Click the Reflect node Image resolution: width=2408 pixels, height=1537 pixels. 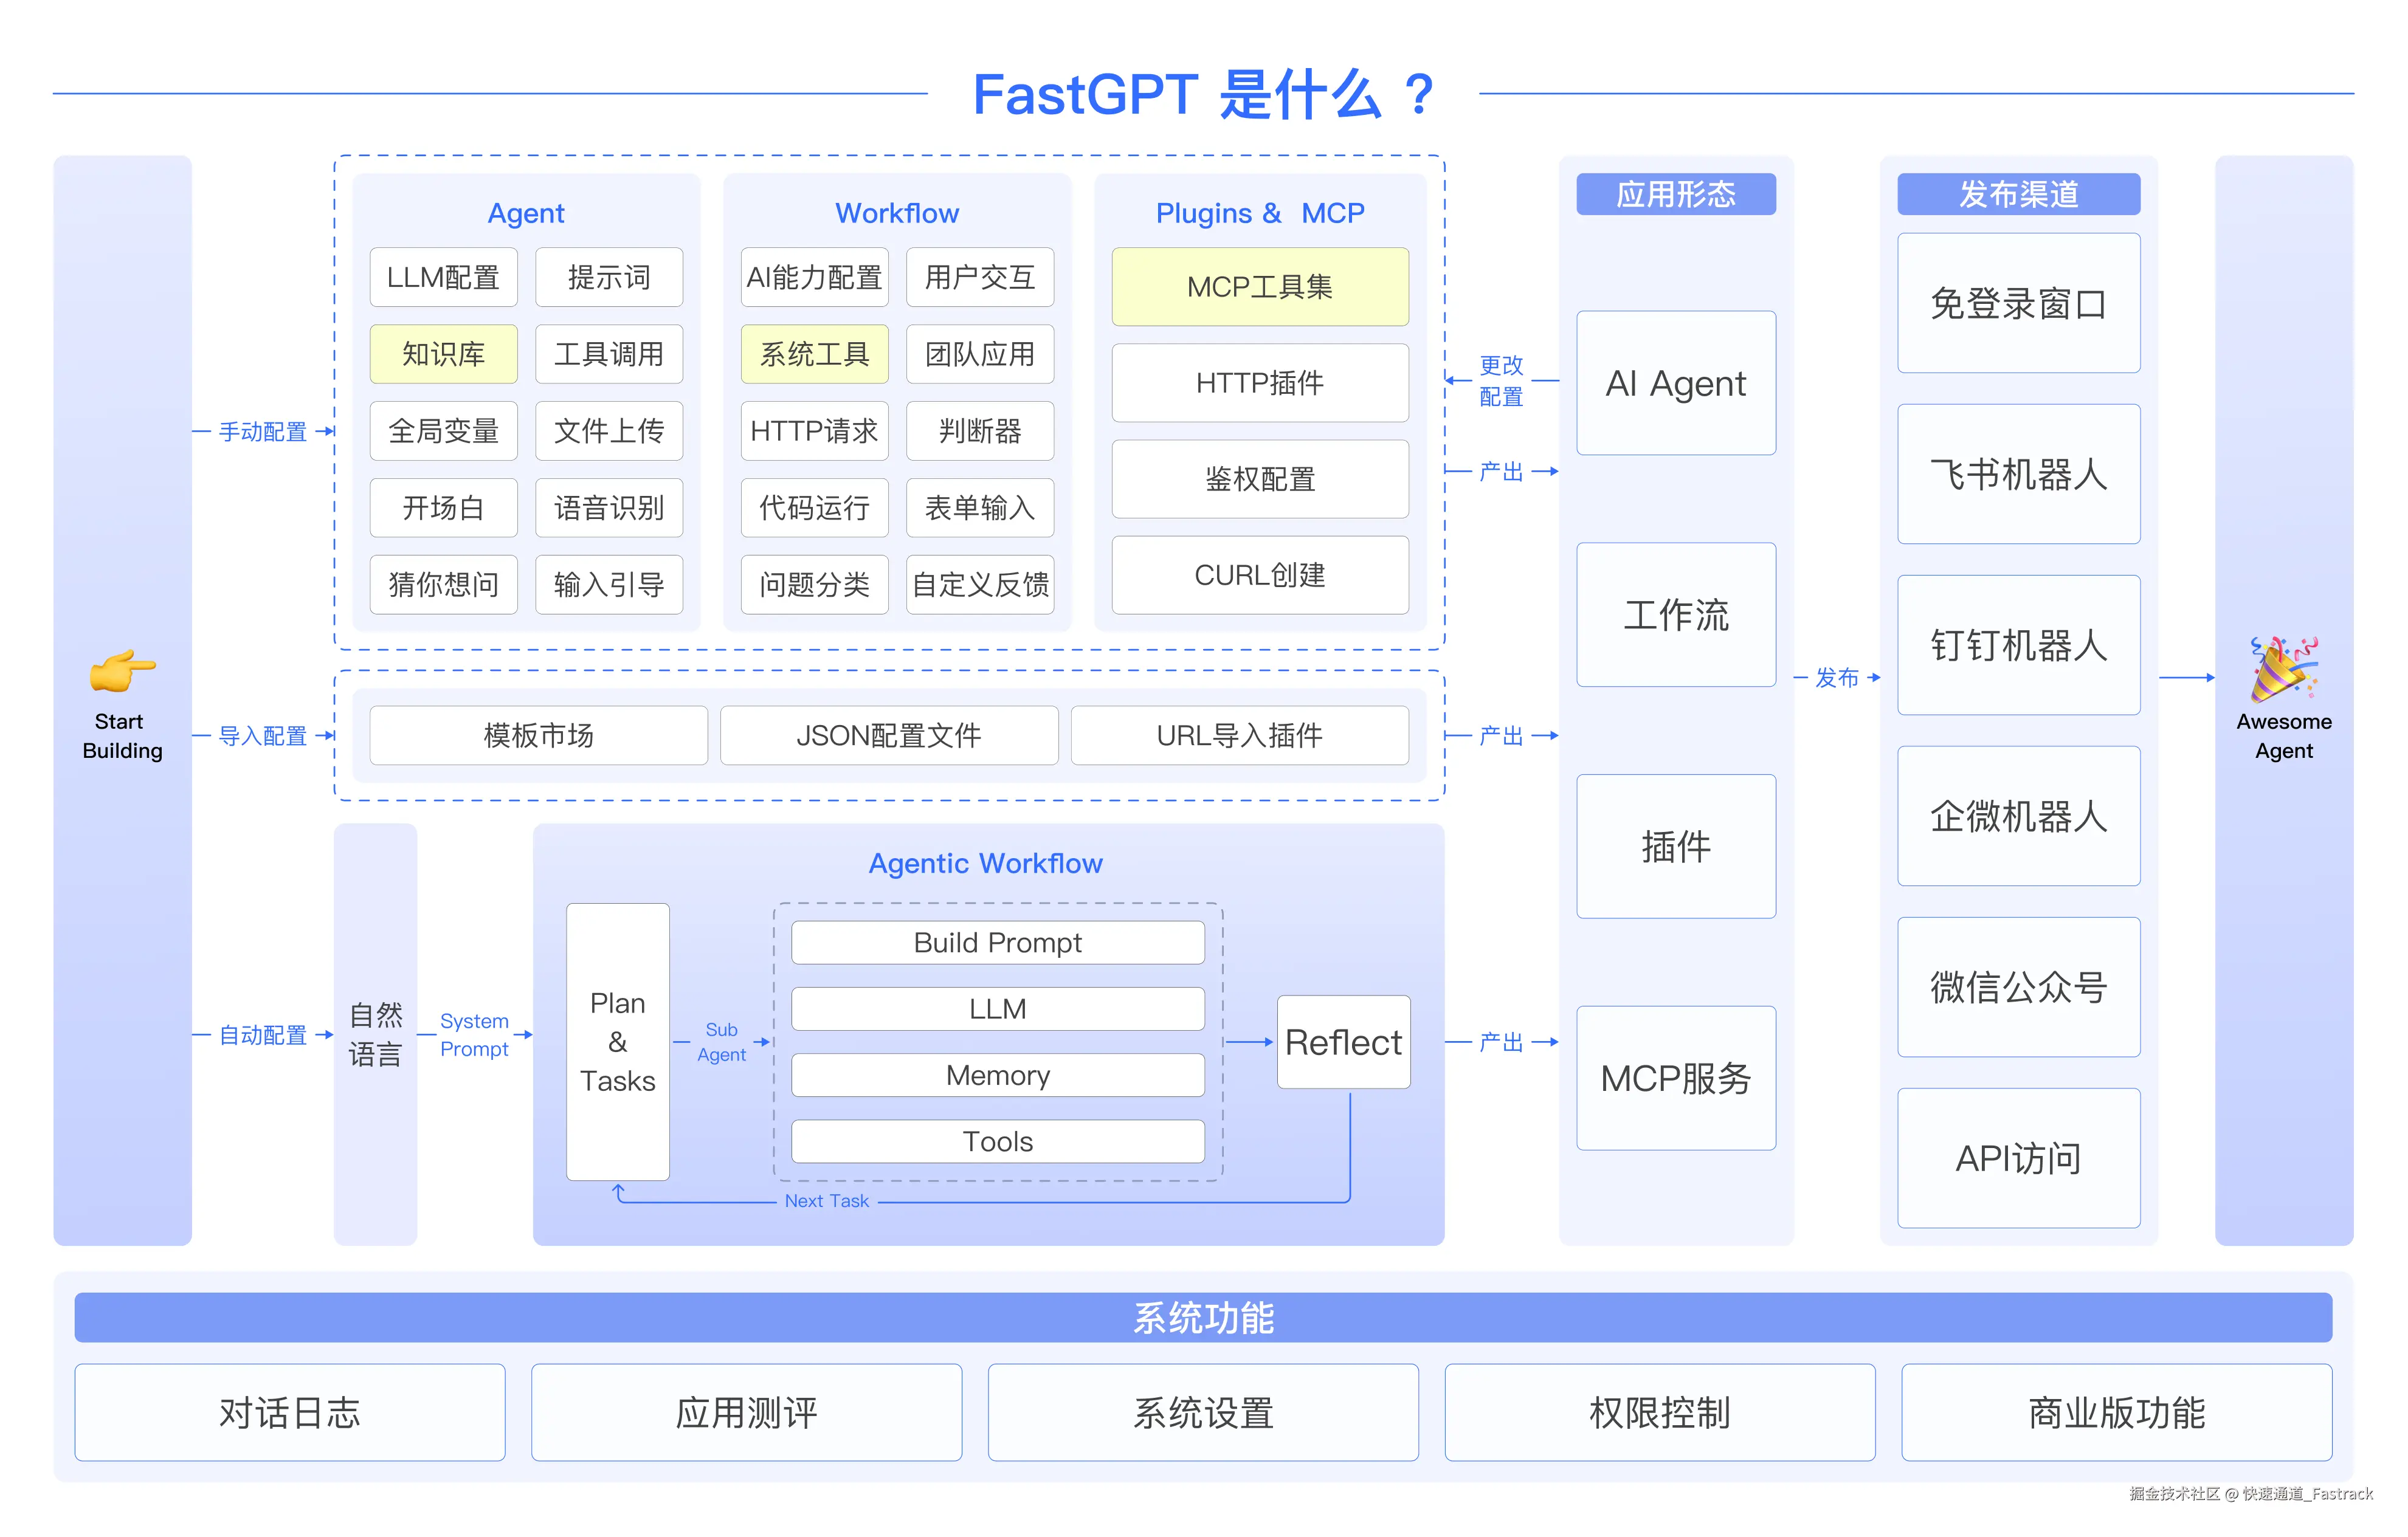pos(1343,1042)
